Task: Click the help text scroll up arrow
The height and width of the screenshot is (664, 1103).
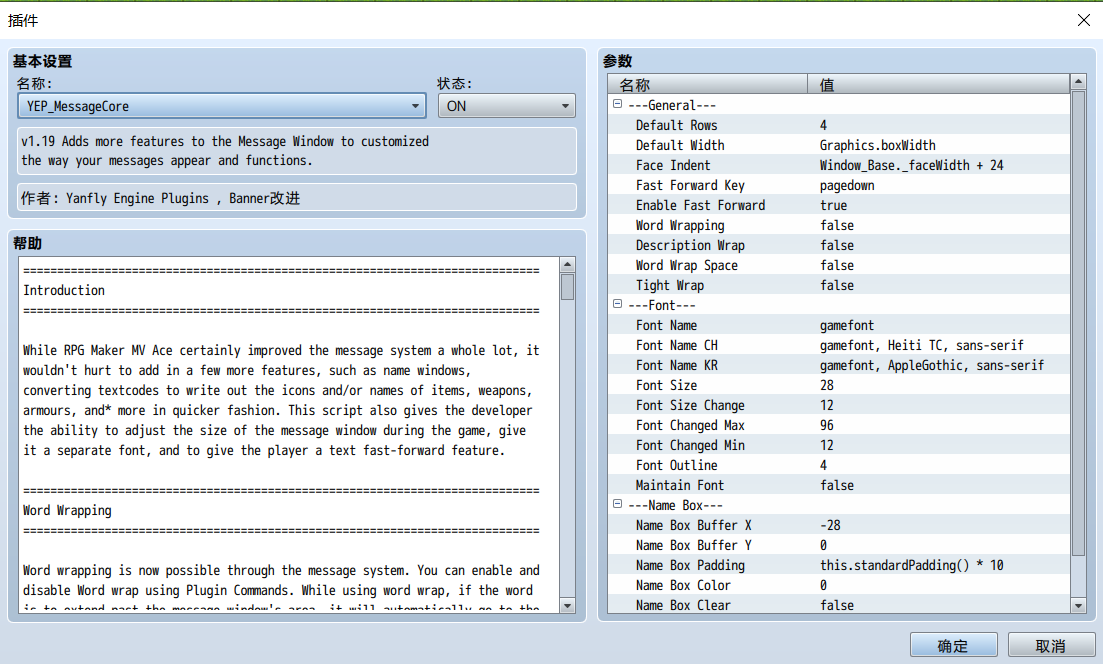Action: (x=568, y=264)
